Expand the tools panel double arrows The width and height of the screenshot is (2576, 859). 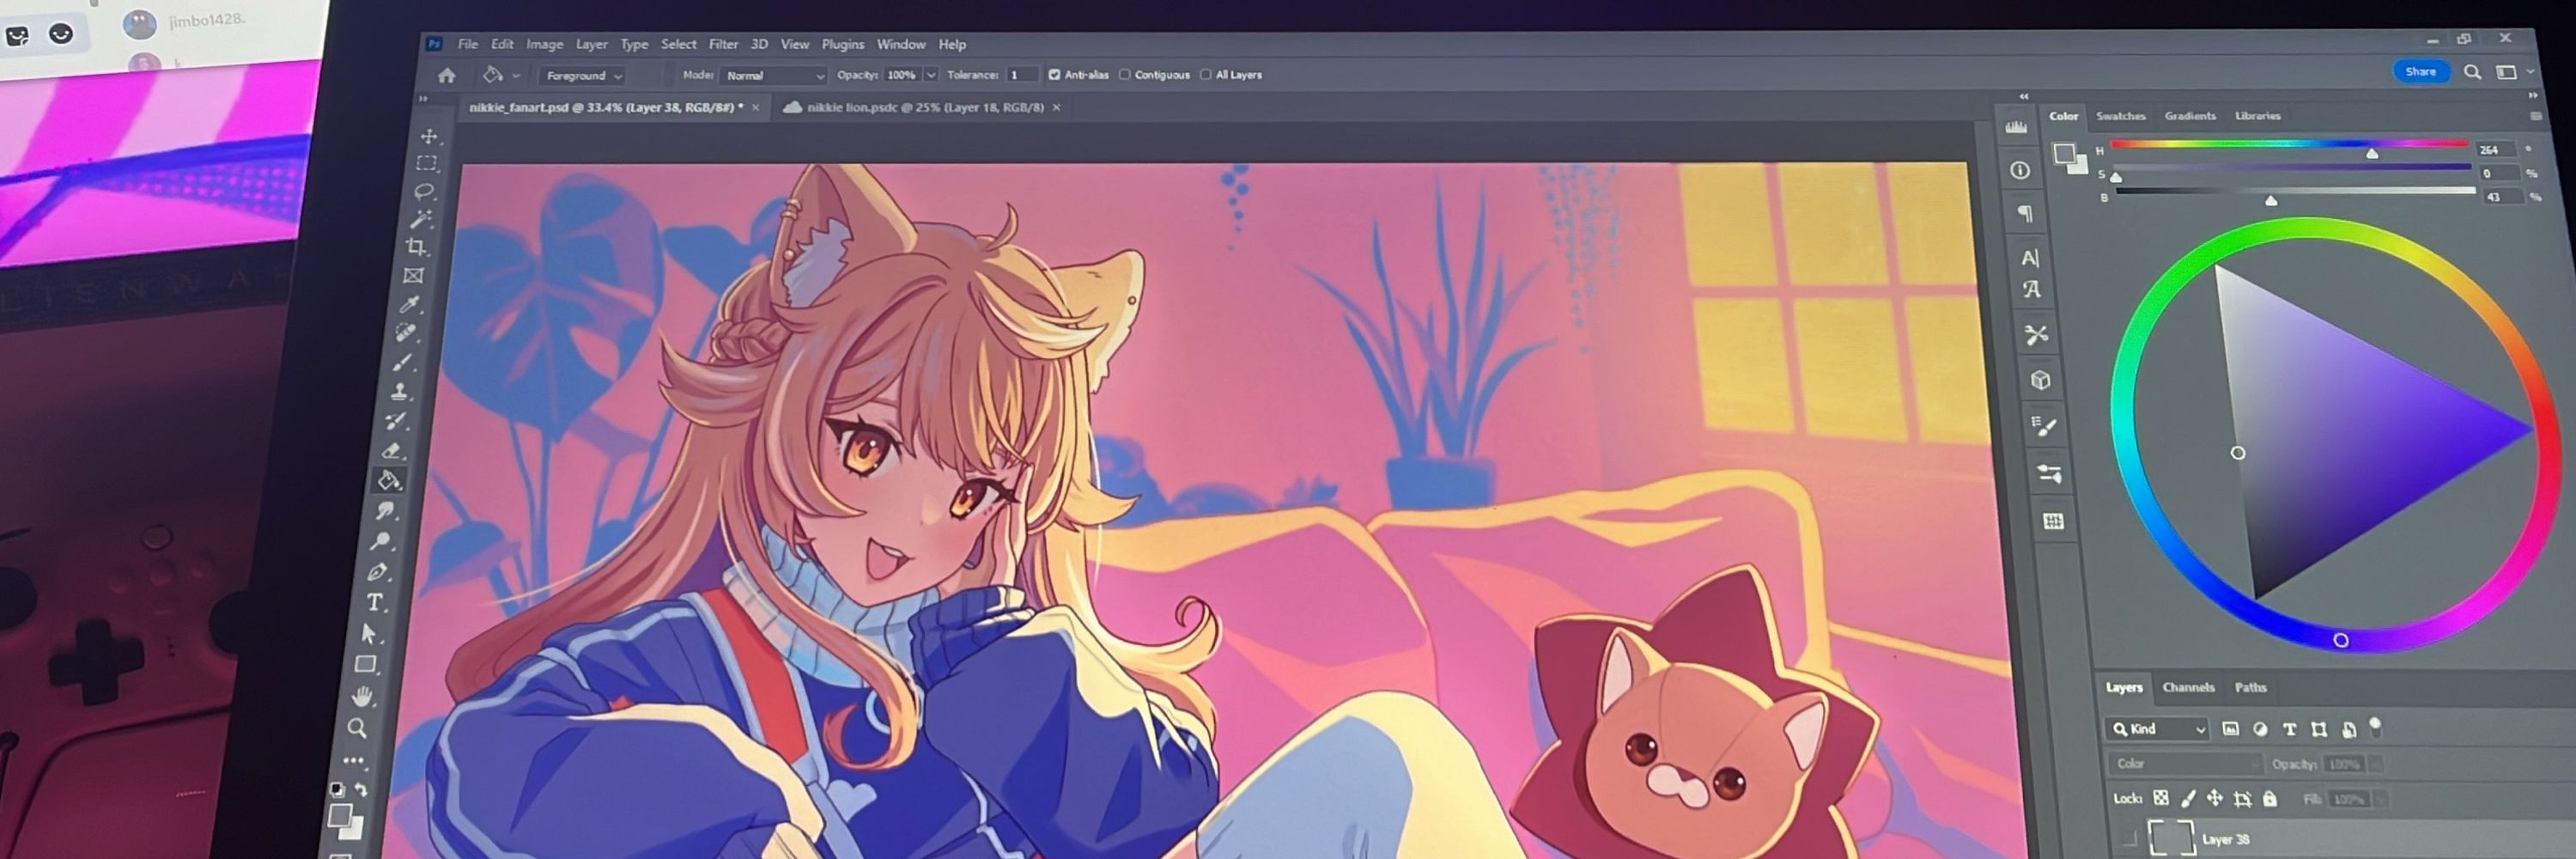423,98
